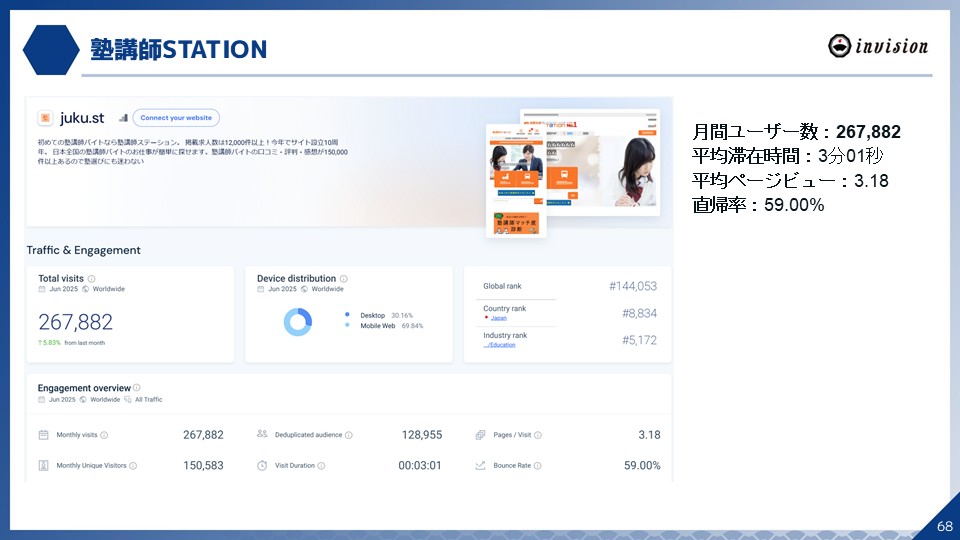The width and height of the screenshot is (960, 540).
Task: Click the info icon next to Bounce Rate
Action: (x=538, y=466)
